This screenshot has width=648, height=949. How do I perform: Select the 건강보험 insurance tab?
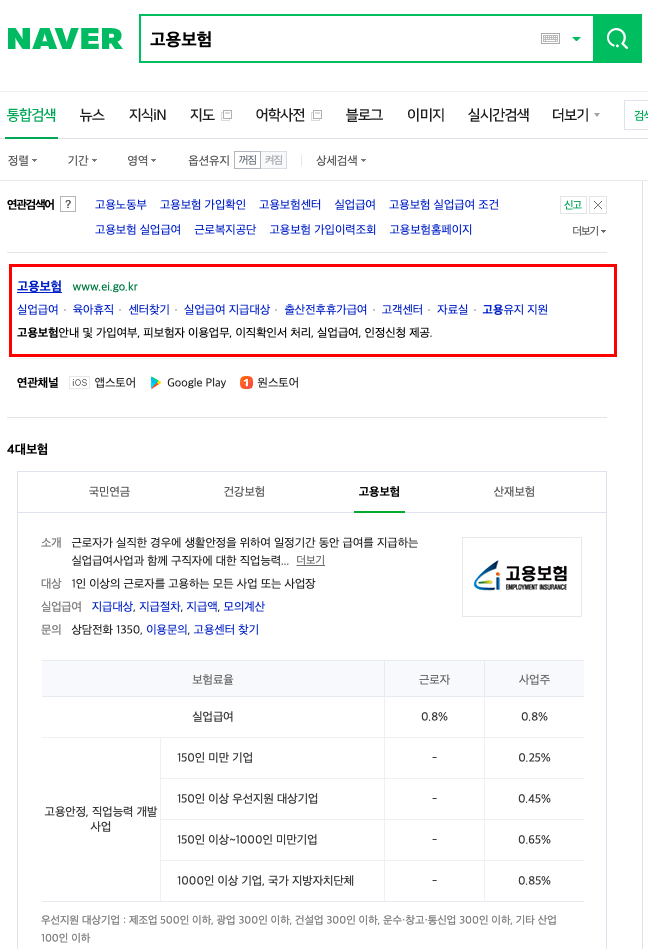pyautogui.click(x=244, y=491)
